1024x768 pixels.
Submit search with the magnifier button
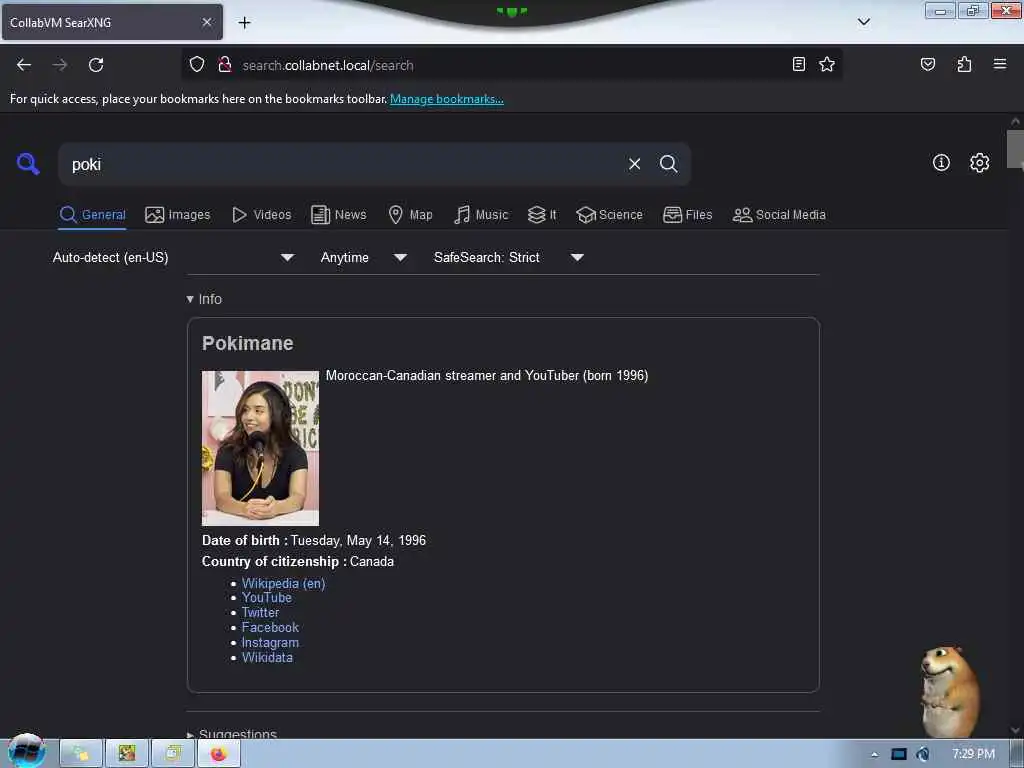pyautogui.click(x=668, y=164)
